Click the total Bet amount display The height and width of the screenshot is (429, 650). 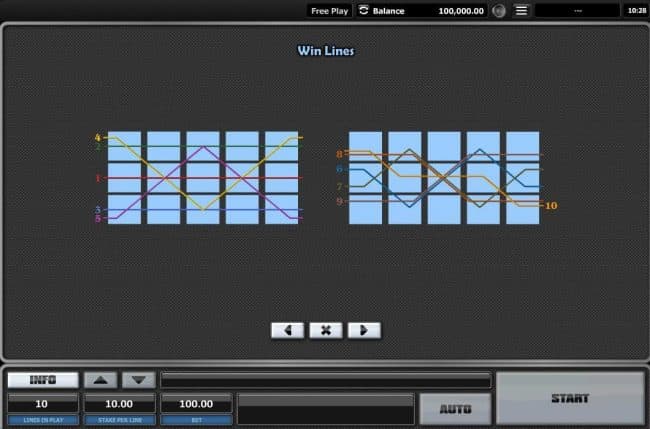click(x=196, y=402)
